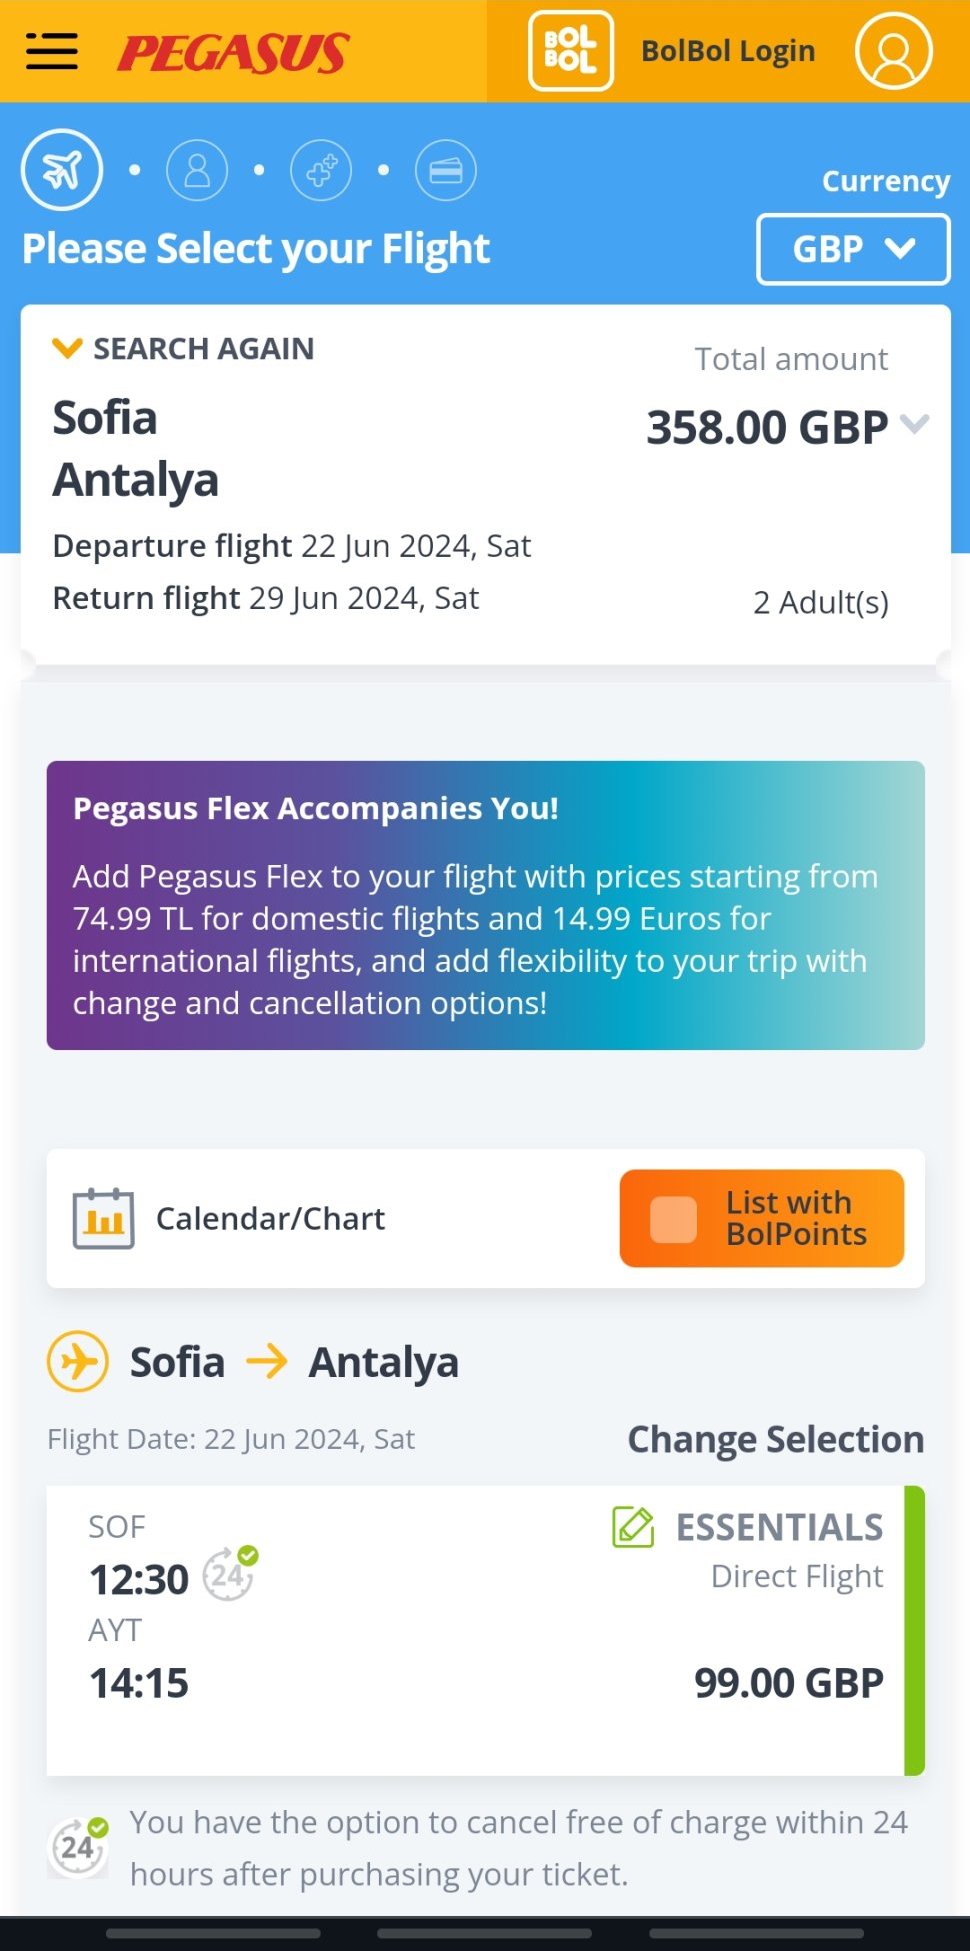Open the user profile icon

click(x=893, y=51)
